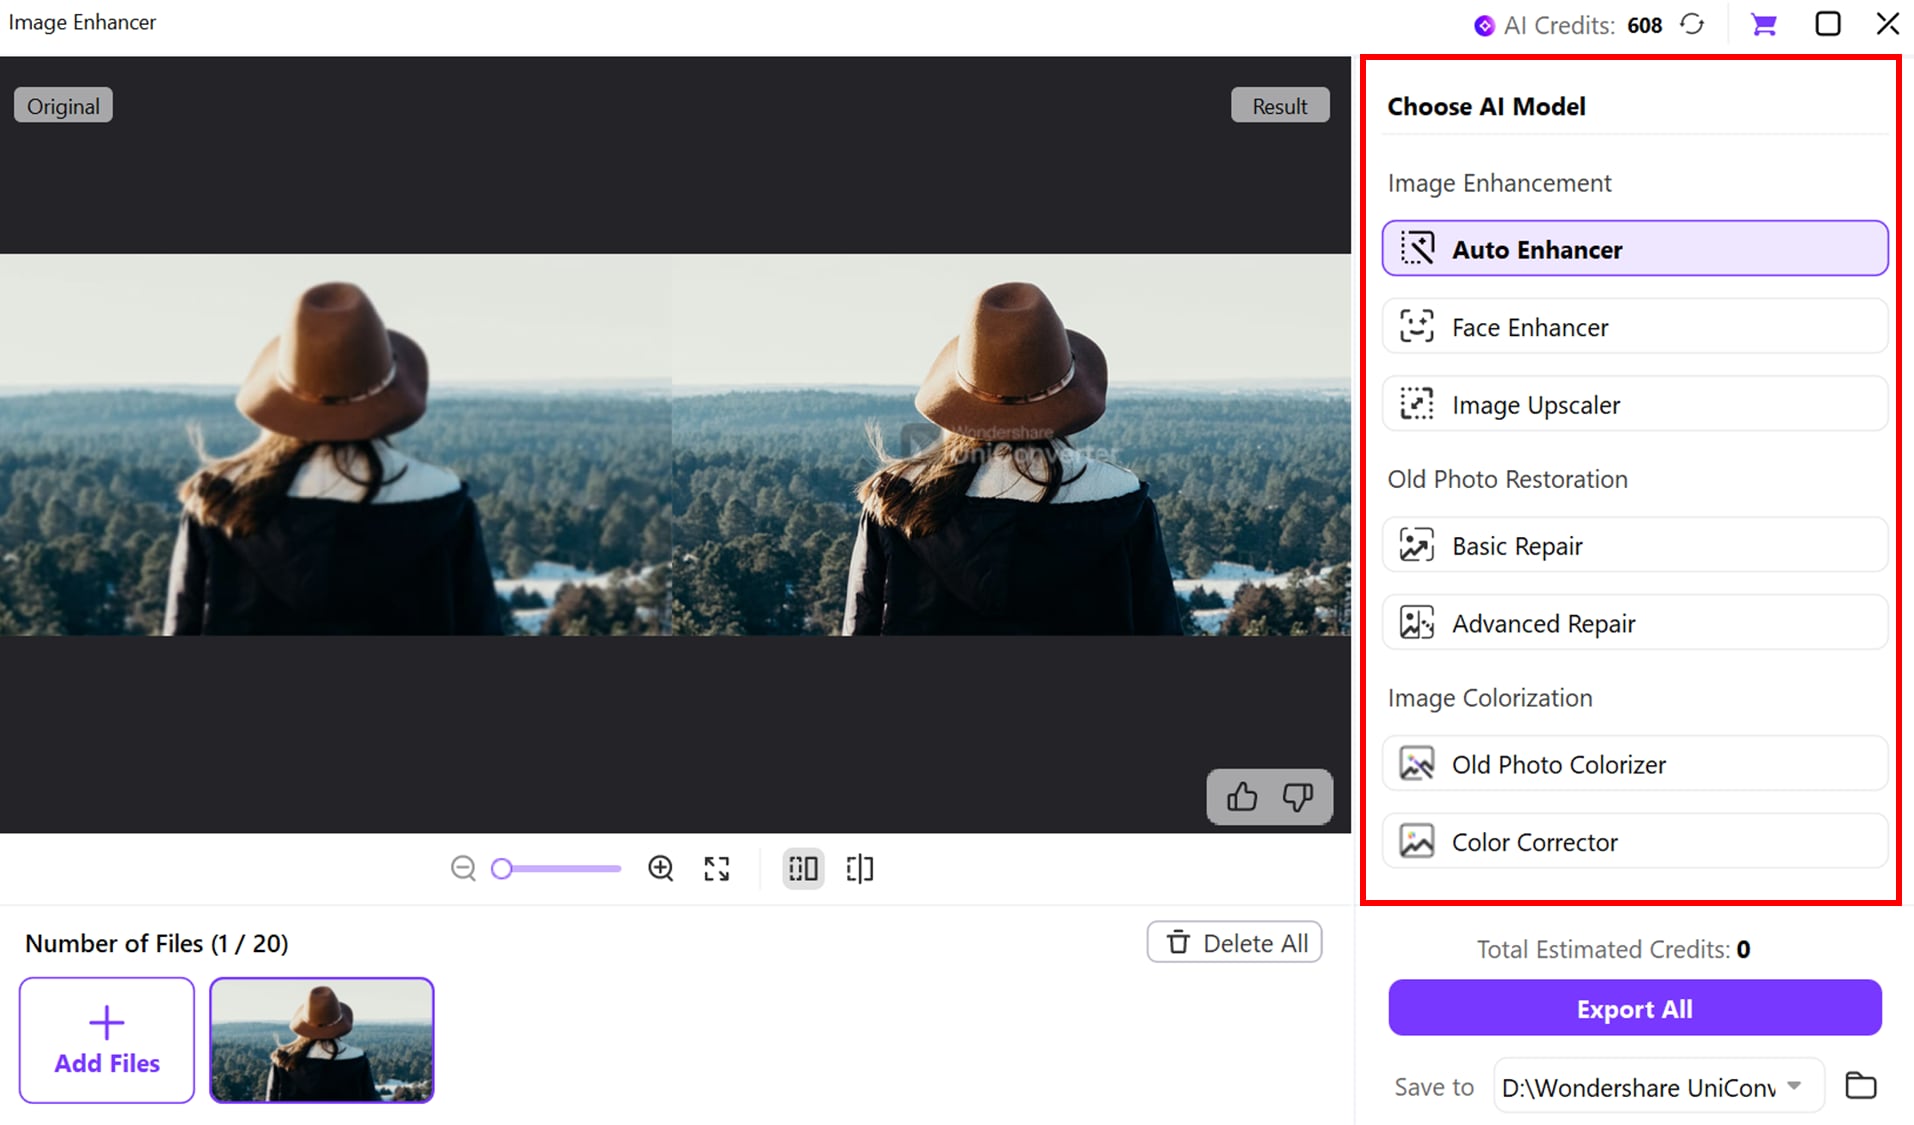This screenshot has width=1914, height=1125.
Task: Click the Image Colorization section label
Action: pyautogui.click(x=1490, y=698)
